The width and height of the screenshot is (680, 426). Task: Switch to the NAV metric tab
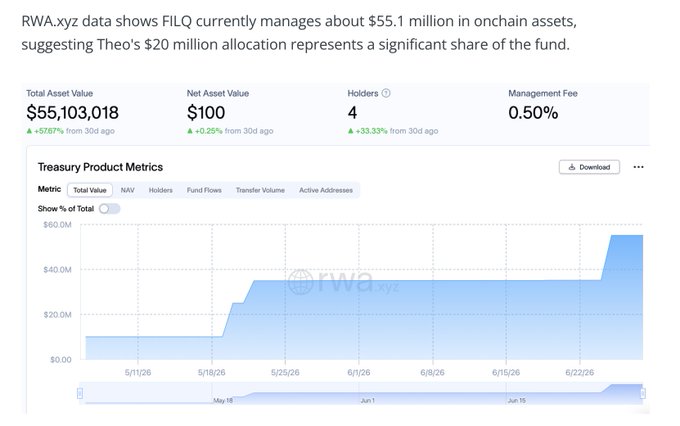pos(128,190)
